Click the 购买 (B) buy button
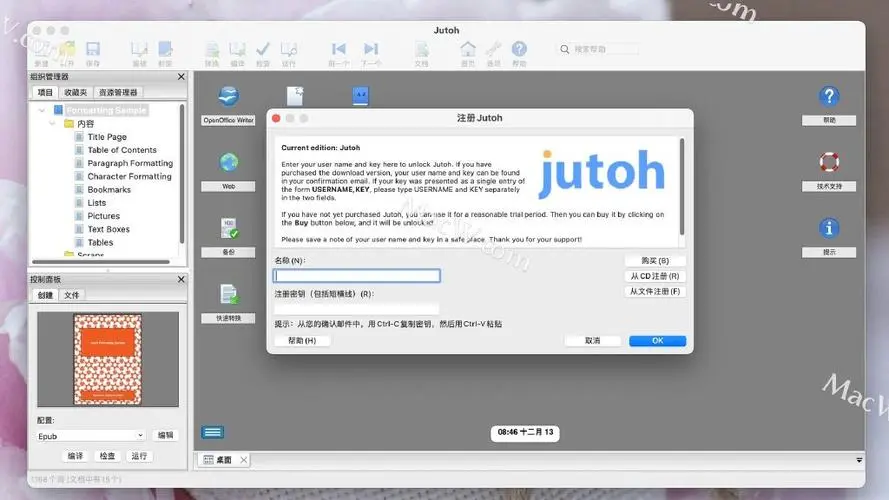The height and width of the screenshot is (500, 889). [655, 261]
